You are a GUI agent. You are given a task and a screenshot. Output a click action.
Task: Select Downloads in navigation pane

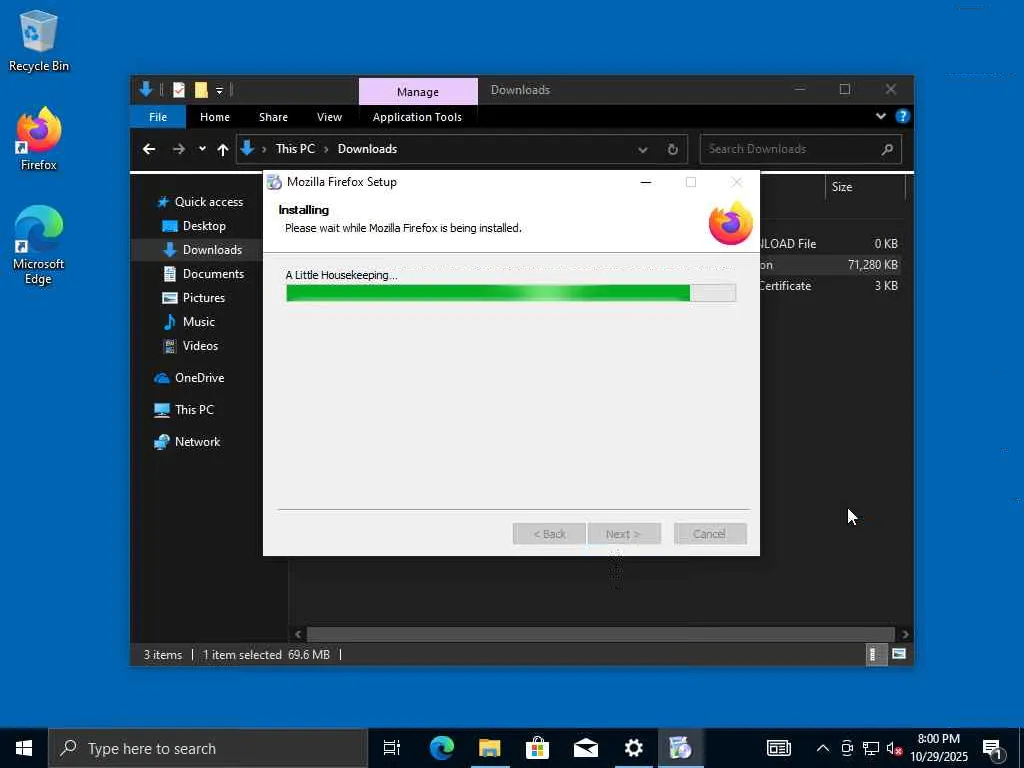pos(202,249)
